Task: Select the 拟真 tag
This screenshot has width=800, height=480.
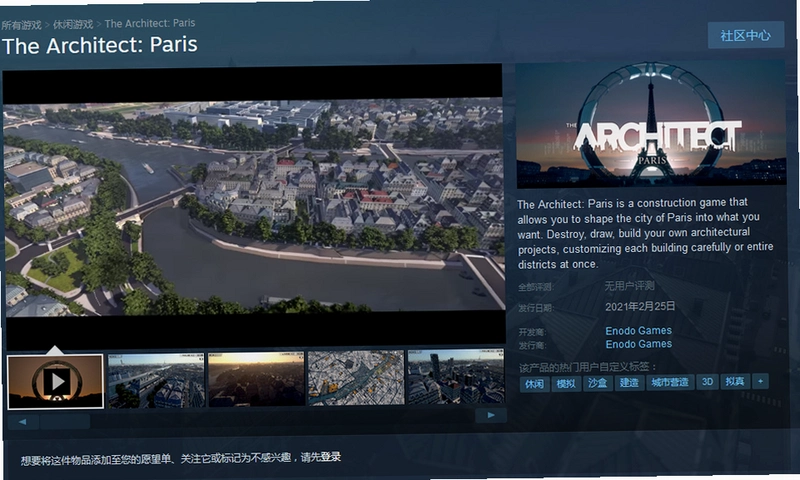Action: (x=735, y=382)
